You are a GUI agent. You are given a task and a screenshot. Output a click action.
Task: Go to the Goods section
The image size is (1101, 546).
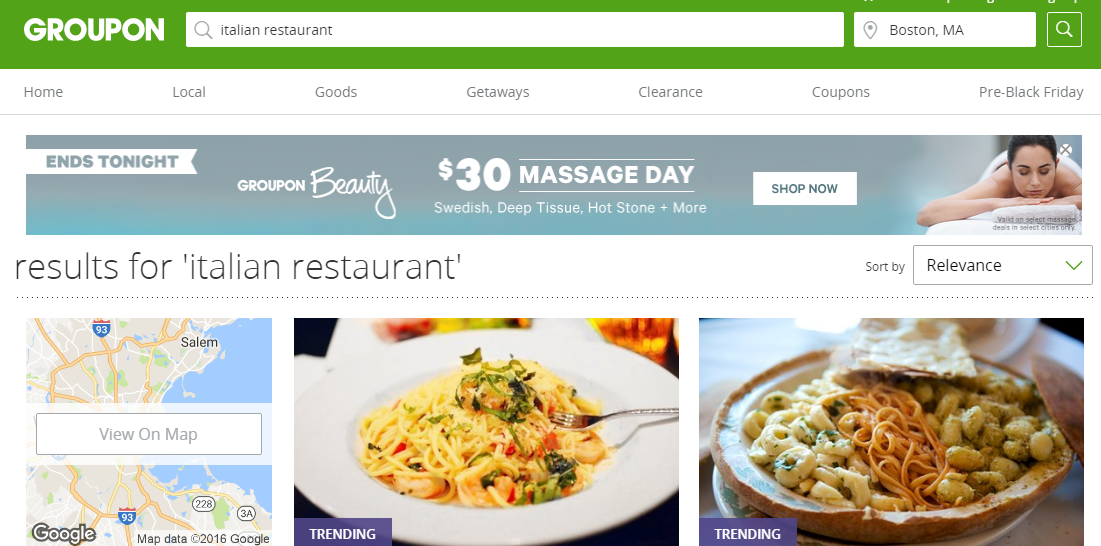[x=336, y=92]
